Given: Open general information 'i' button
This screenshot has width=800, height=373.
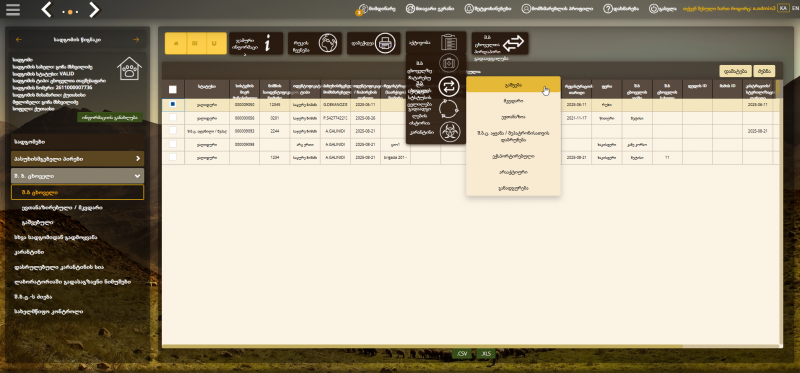Looking at the screenshot, I should click(256, 43).
